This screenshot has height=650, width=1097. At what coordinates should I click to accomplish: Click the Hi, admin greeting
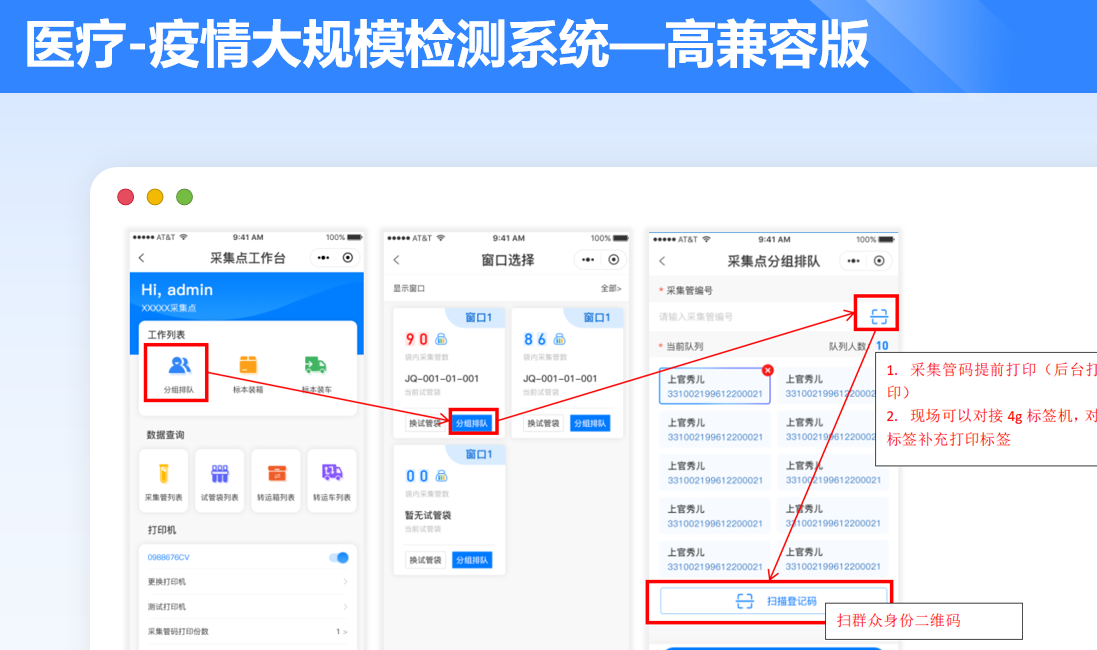coord(177,290)
